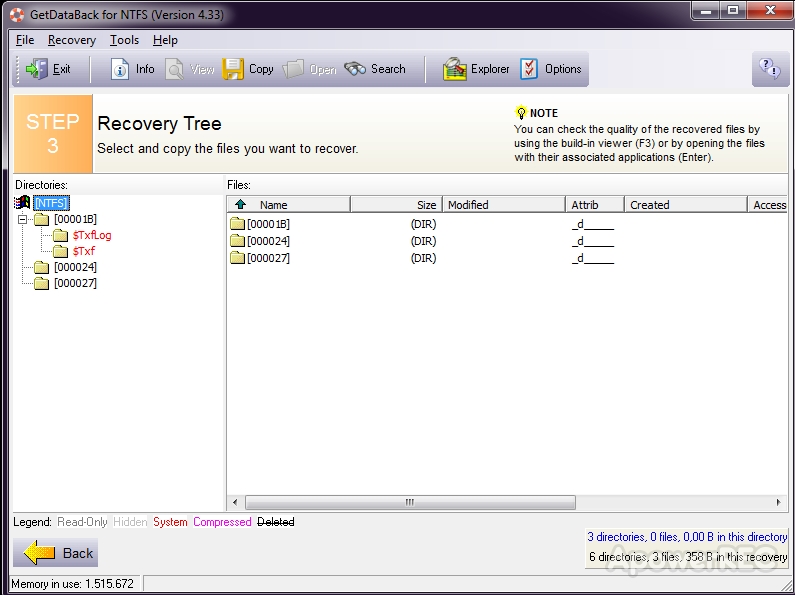
Task: Open the Recovery menu
Action: coord(72,40)
